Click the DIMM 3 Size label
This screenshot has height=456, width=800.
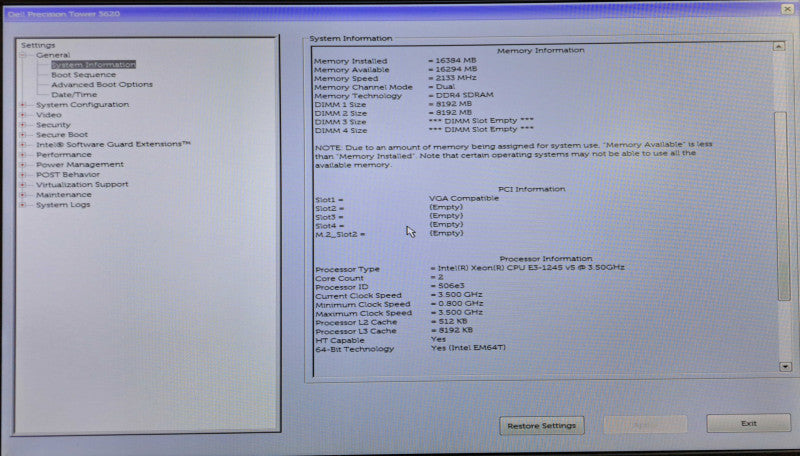point(340,122)
